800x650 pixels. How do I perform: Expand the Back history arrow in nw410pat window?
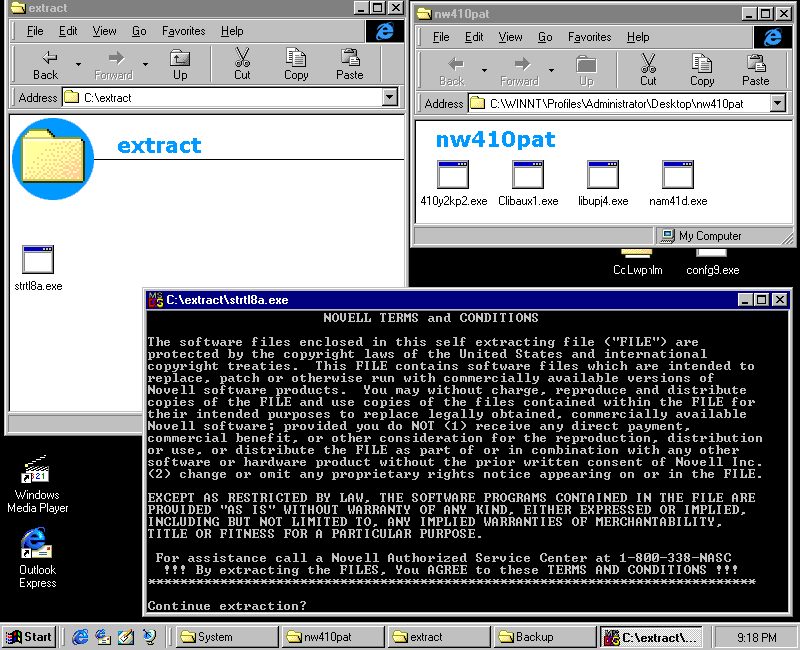pyautogui.click(x=484, y=70)
